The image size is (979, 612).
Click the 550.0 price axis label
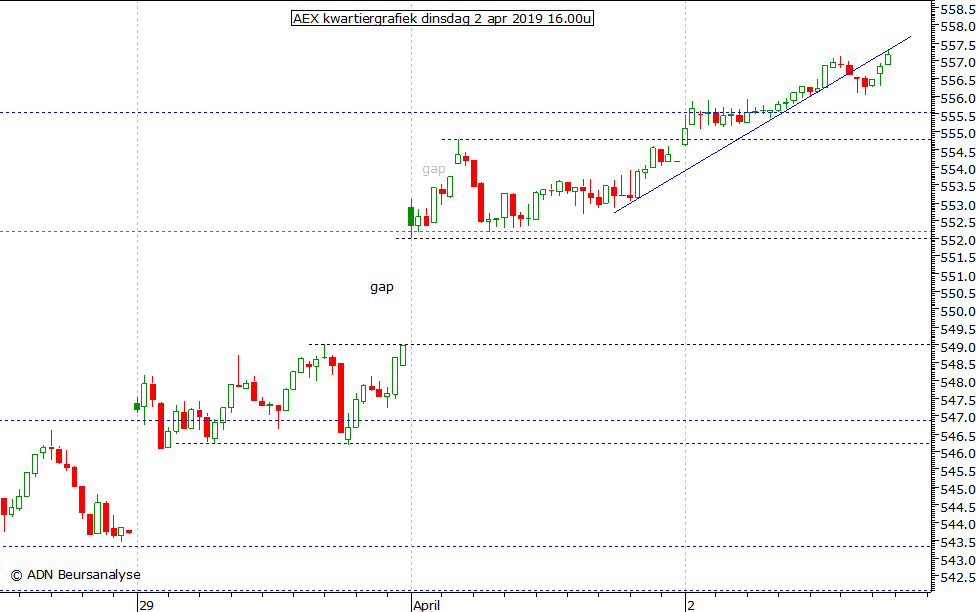coord(958,312)
